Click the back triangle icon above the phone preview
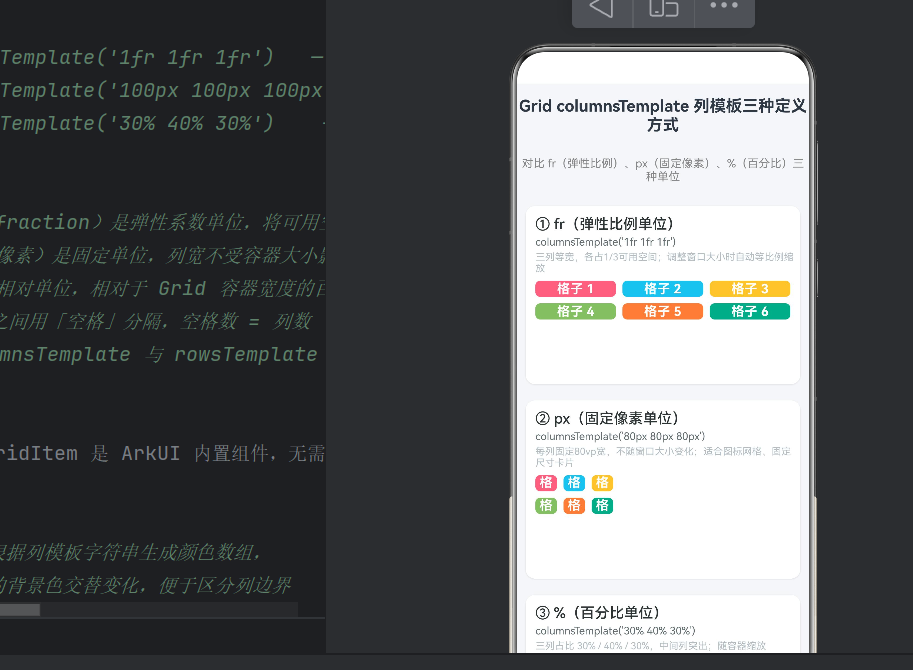Viewport: 913px width, 670px height. 602,8
